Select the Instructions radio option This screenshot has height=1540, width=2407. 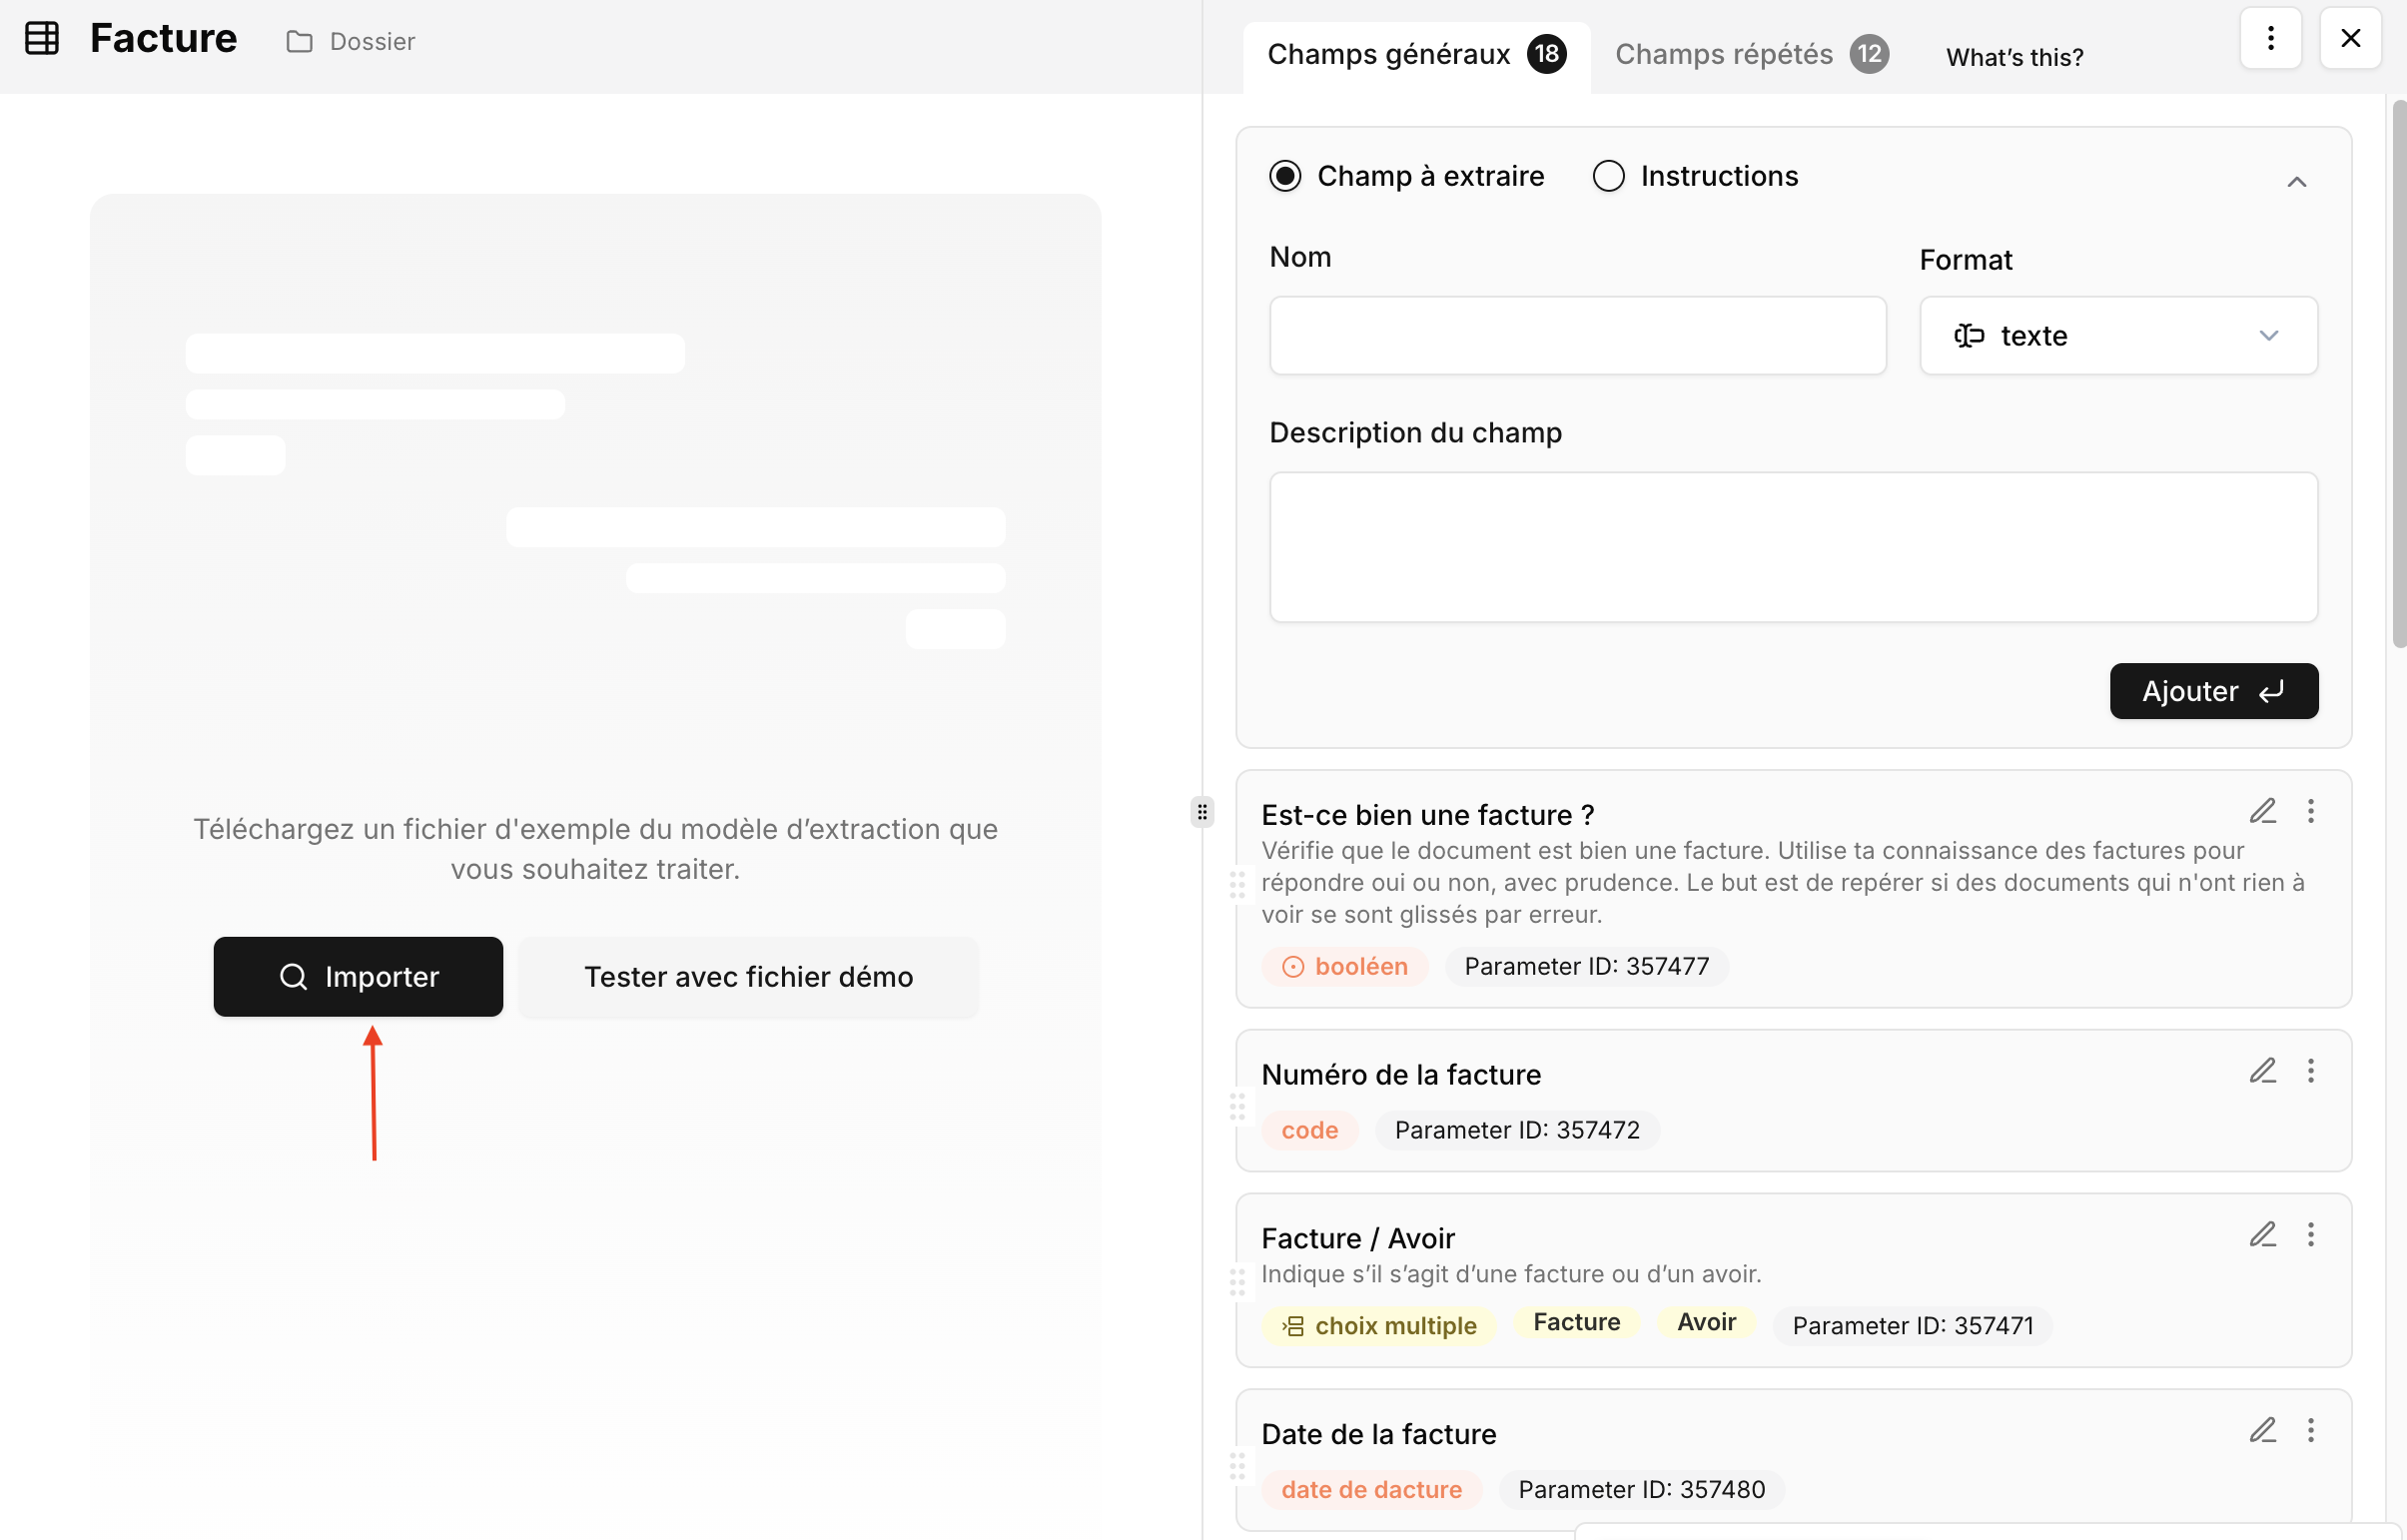(1608, 176)
